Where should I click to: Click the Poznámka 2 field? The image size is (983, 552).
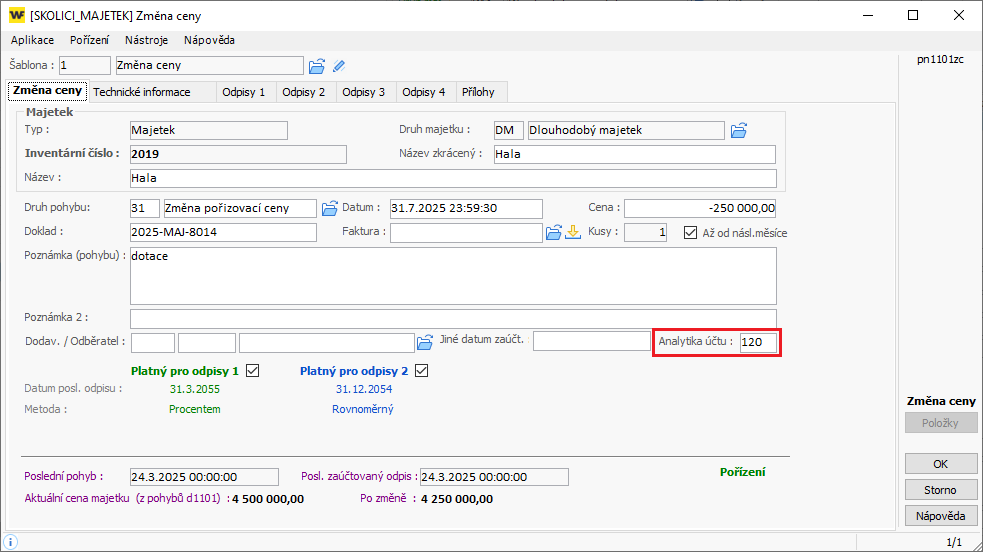point(453,318)
